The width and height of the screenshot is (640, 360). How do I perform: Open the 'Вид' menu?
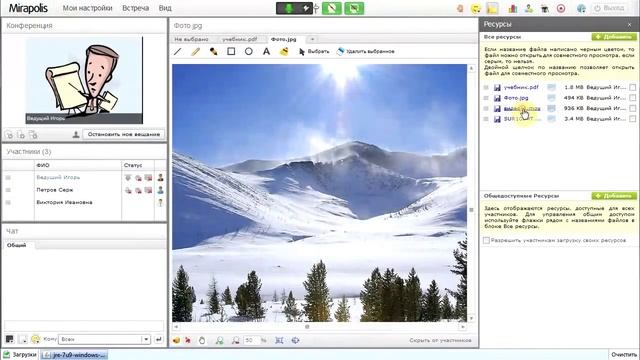[x=165, y=8]
